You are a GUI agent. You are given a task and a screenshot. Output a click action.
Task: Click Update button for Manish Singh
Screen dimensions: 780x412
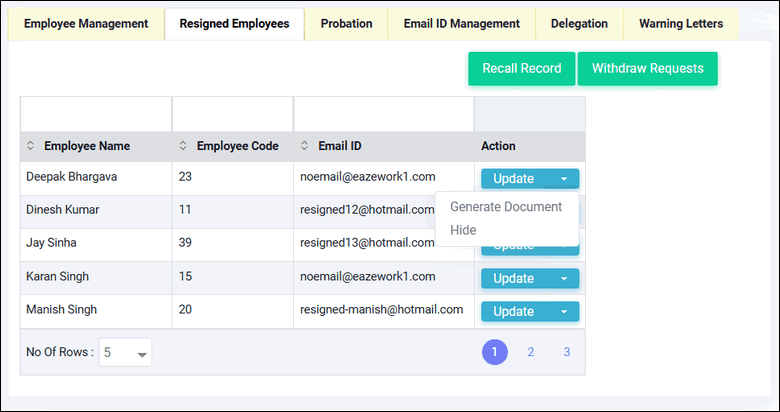point(514,312)
